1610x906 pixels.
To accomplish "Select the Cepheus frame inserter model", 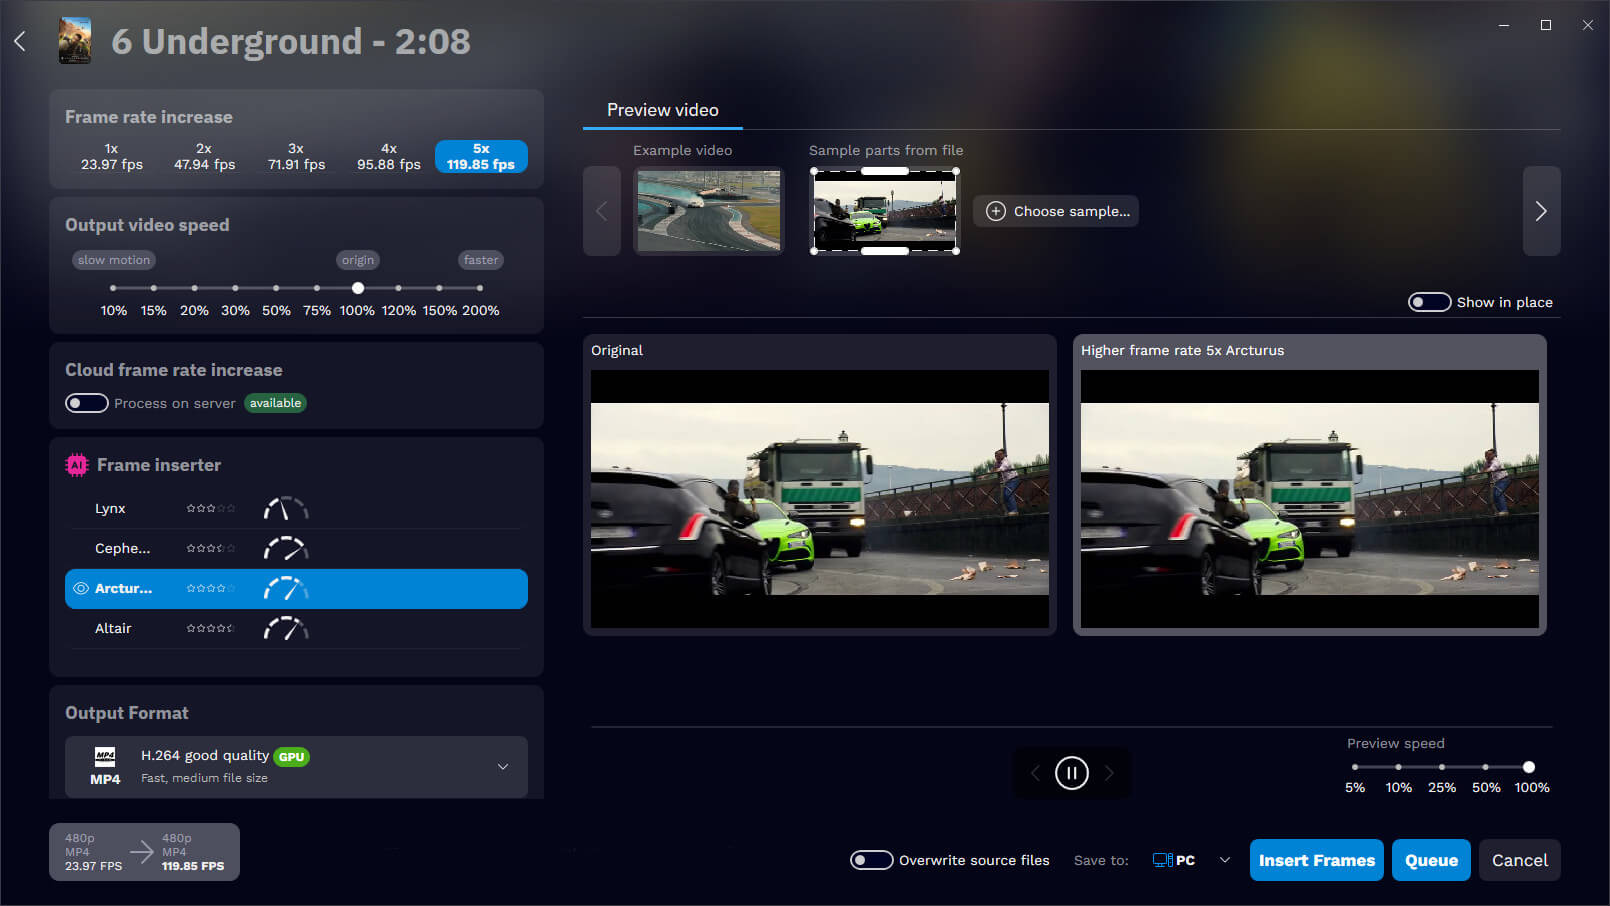I will (122, 548).
